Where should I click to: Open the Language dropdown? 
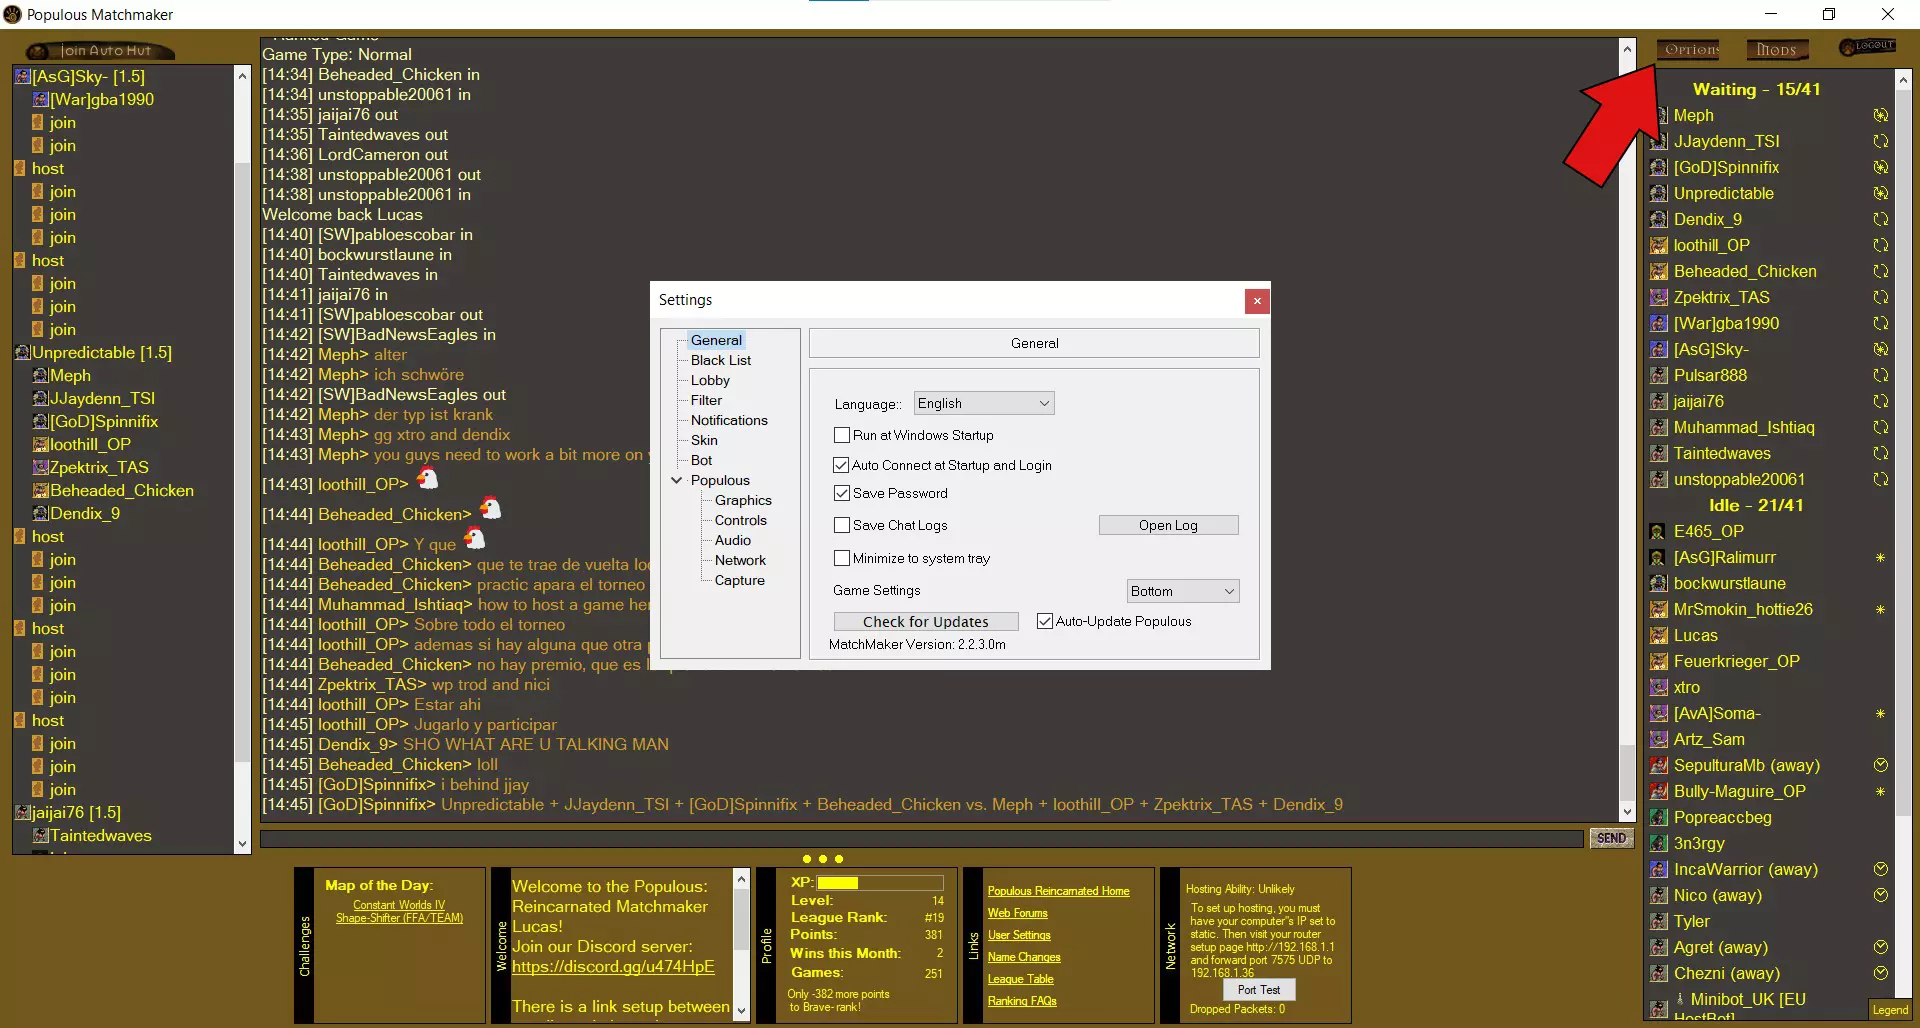[x=984, y=403]
